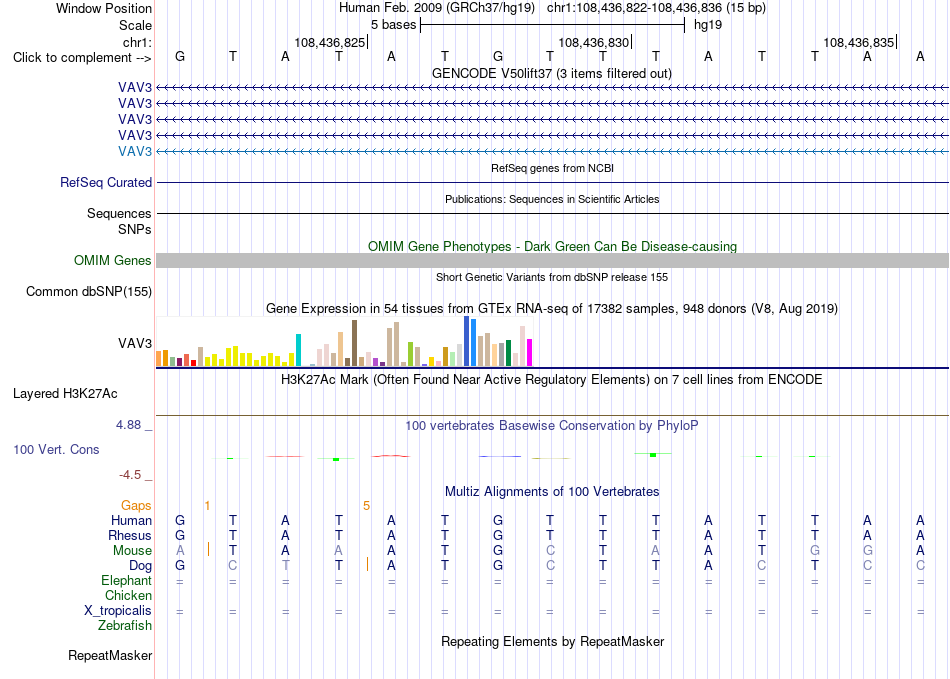Click the Mouse alignment row label
950x679 pixels.
click(132, 551)
